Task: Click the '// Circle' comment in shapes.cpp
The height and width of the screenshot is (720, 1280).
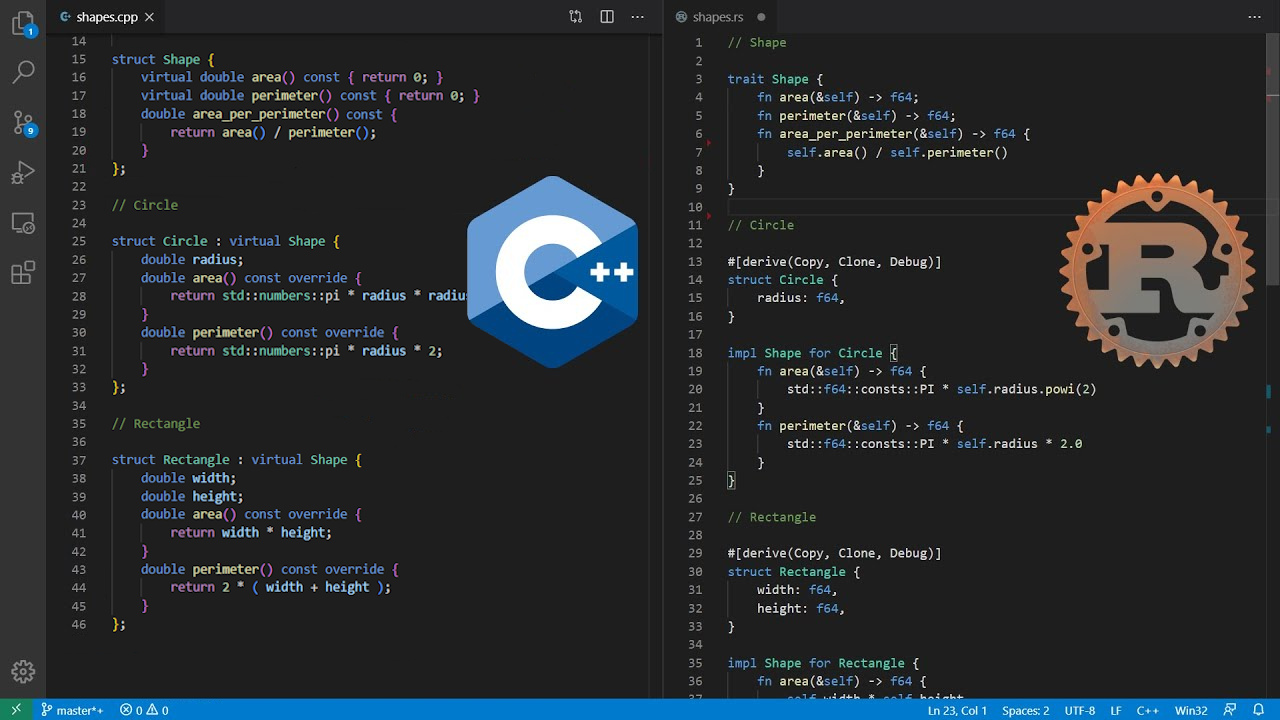Action: point(145,205)
